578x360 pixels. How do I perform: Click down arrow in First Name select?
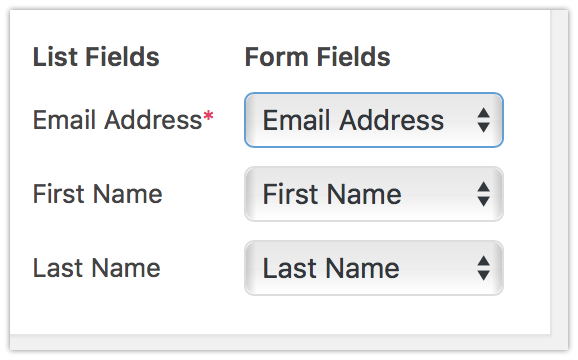coord(483,202)
